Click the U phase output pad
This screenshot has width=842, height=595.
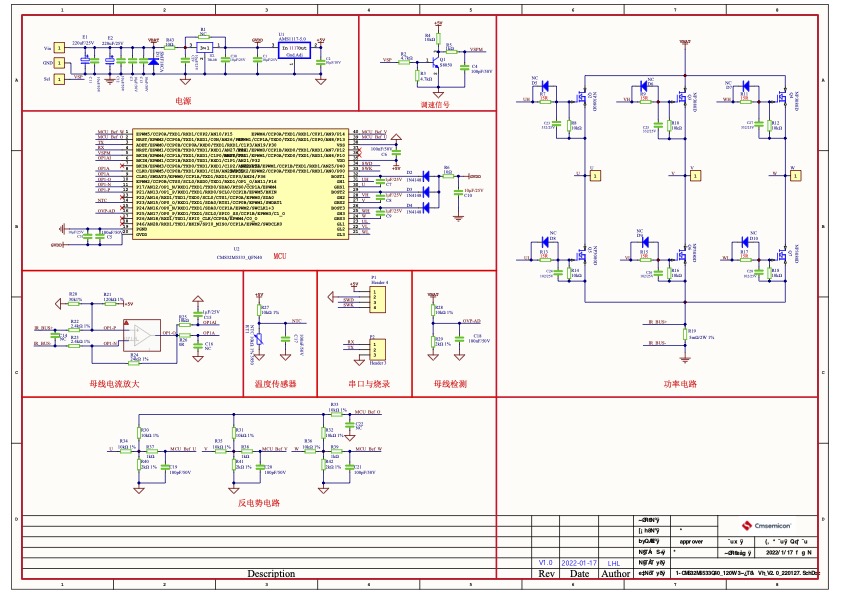click(595, 175)
